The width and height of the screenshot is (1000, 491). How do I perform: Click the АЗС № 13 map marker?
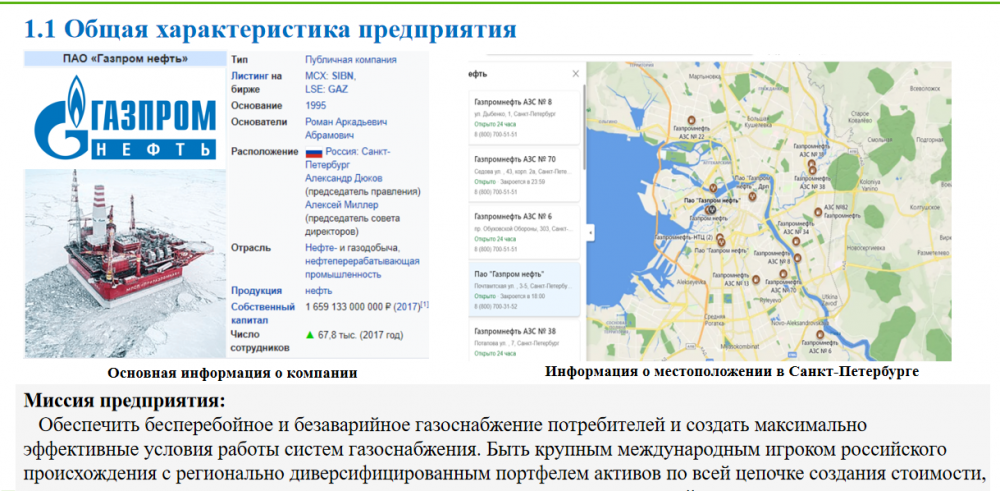(756, 279)
